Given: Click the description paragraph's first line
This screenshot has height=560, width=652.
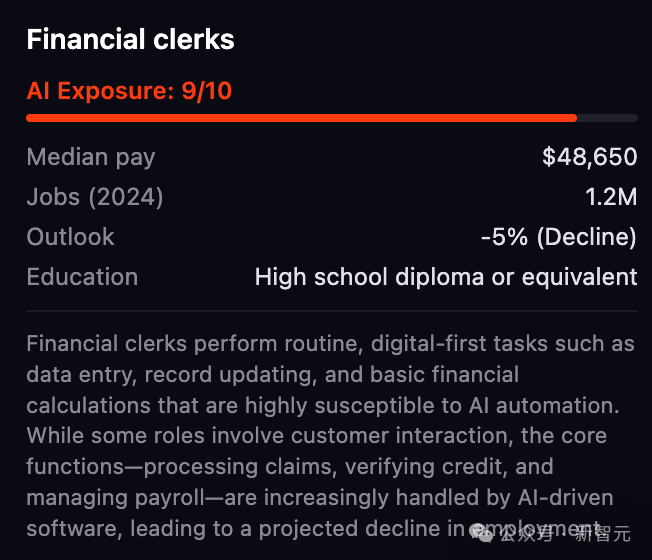Looking at the screenshot, I should tap(330, 344).
